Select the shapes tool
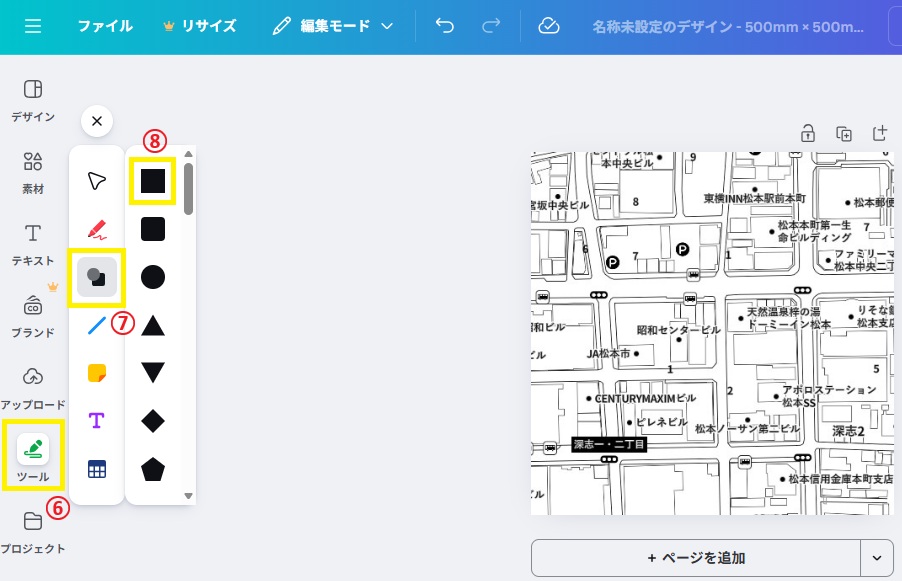This screenshot has height=581, width=902. pyautogui.click(x=97, y=277)
